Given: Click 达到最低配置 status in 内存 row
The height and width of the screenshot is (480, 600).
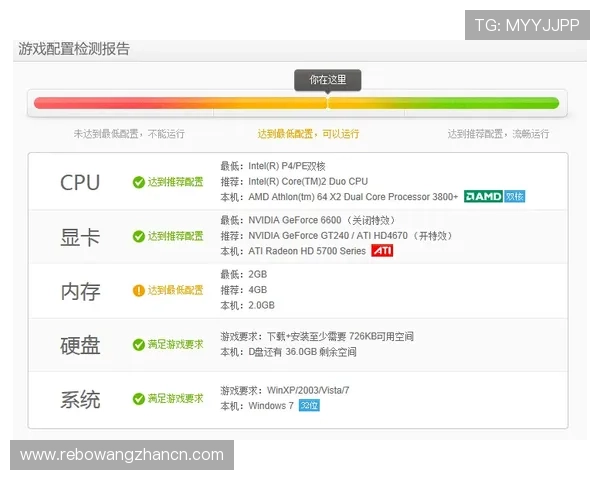Looking at the screenshot, I should (x=176, y=291).
